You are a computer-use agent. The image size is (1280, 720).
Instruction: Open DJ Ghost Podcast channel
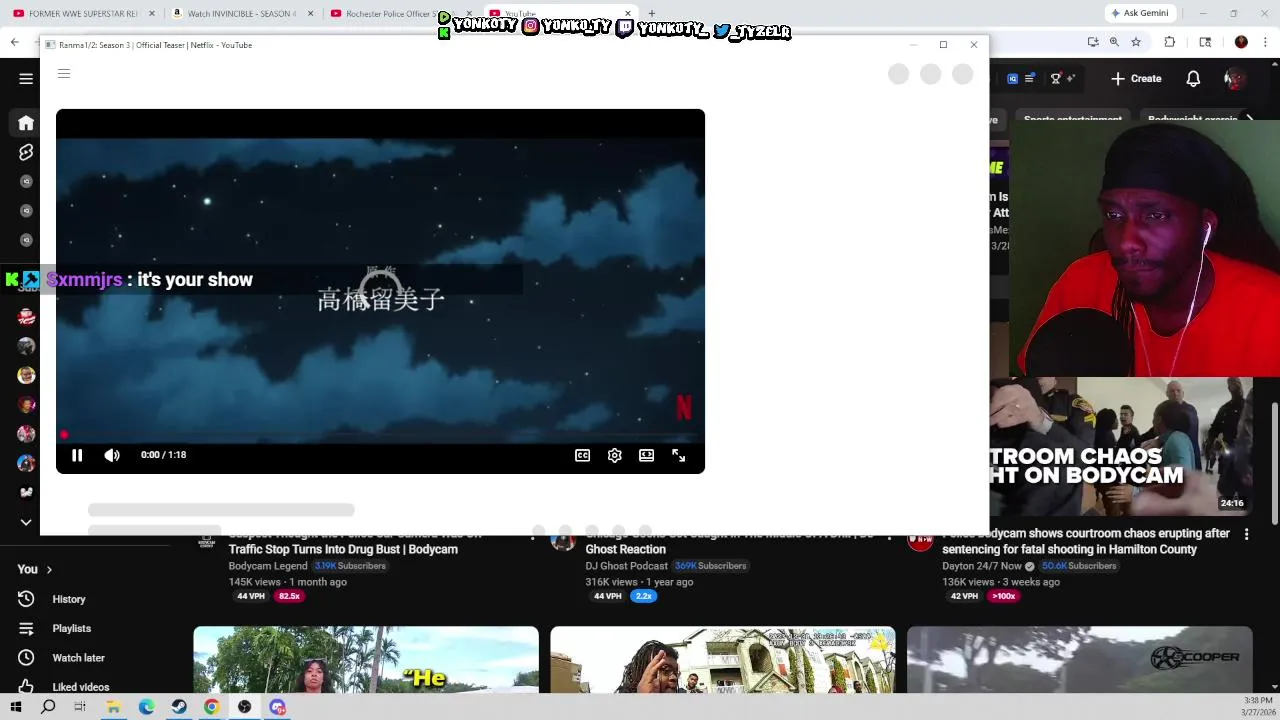tap(627, 566)
